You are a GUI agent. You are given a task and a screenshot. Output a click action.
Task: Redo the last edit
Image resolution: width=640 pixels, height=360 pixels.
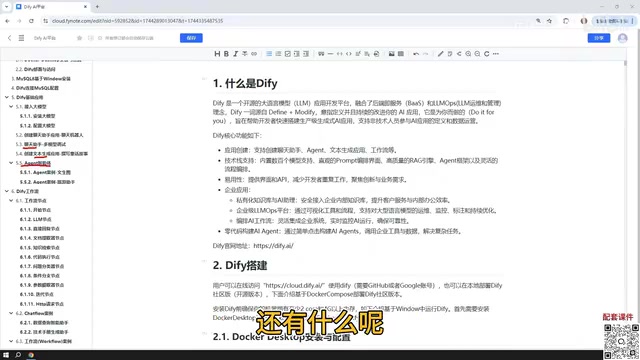(x=425, y=54)
